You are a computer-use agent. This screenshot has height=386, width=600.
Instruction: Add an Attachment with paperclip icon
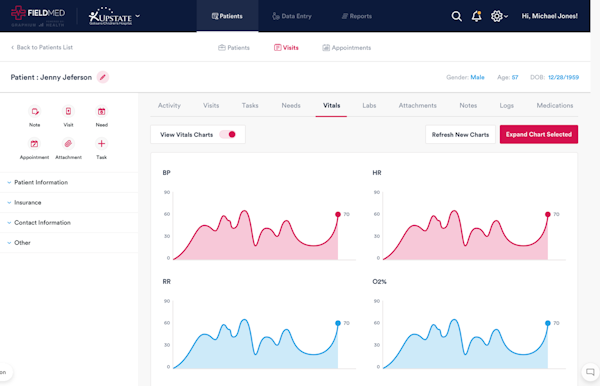click(68, 144)
